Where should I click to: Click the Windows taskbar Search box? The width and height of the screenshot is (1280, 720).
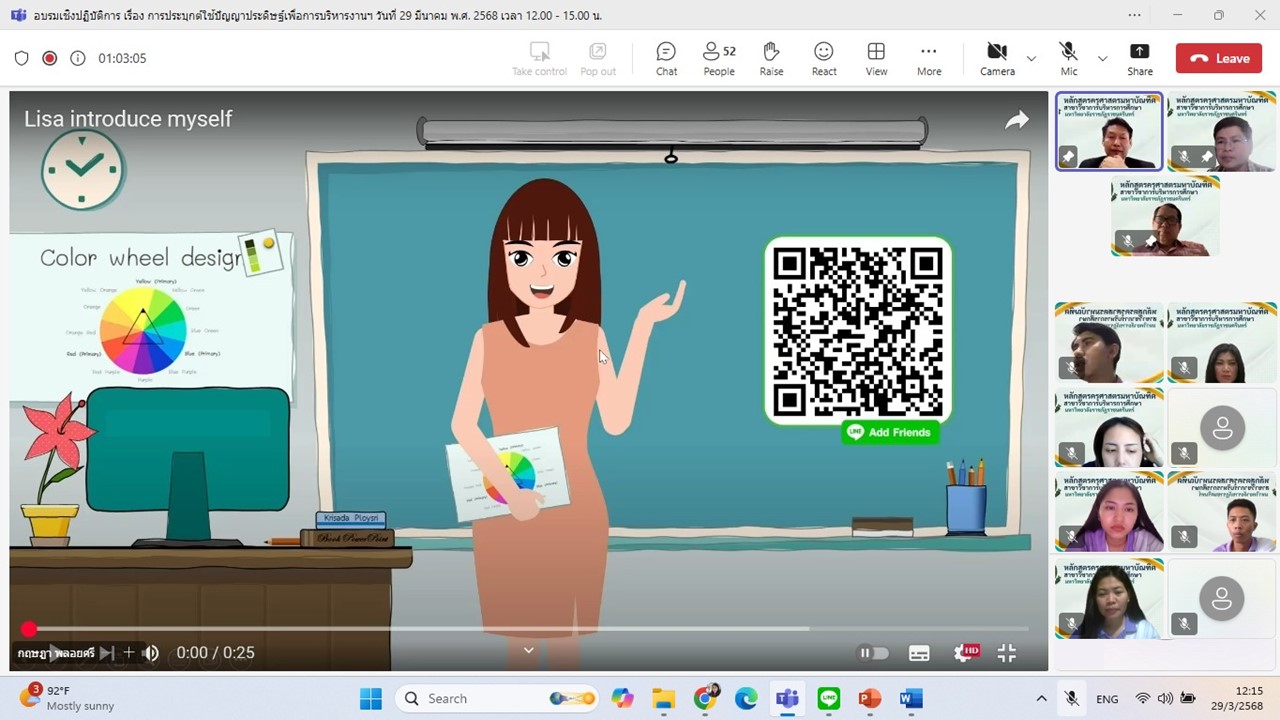point(495,698)
